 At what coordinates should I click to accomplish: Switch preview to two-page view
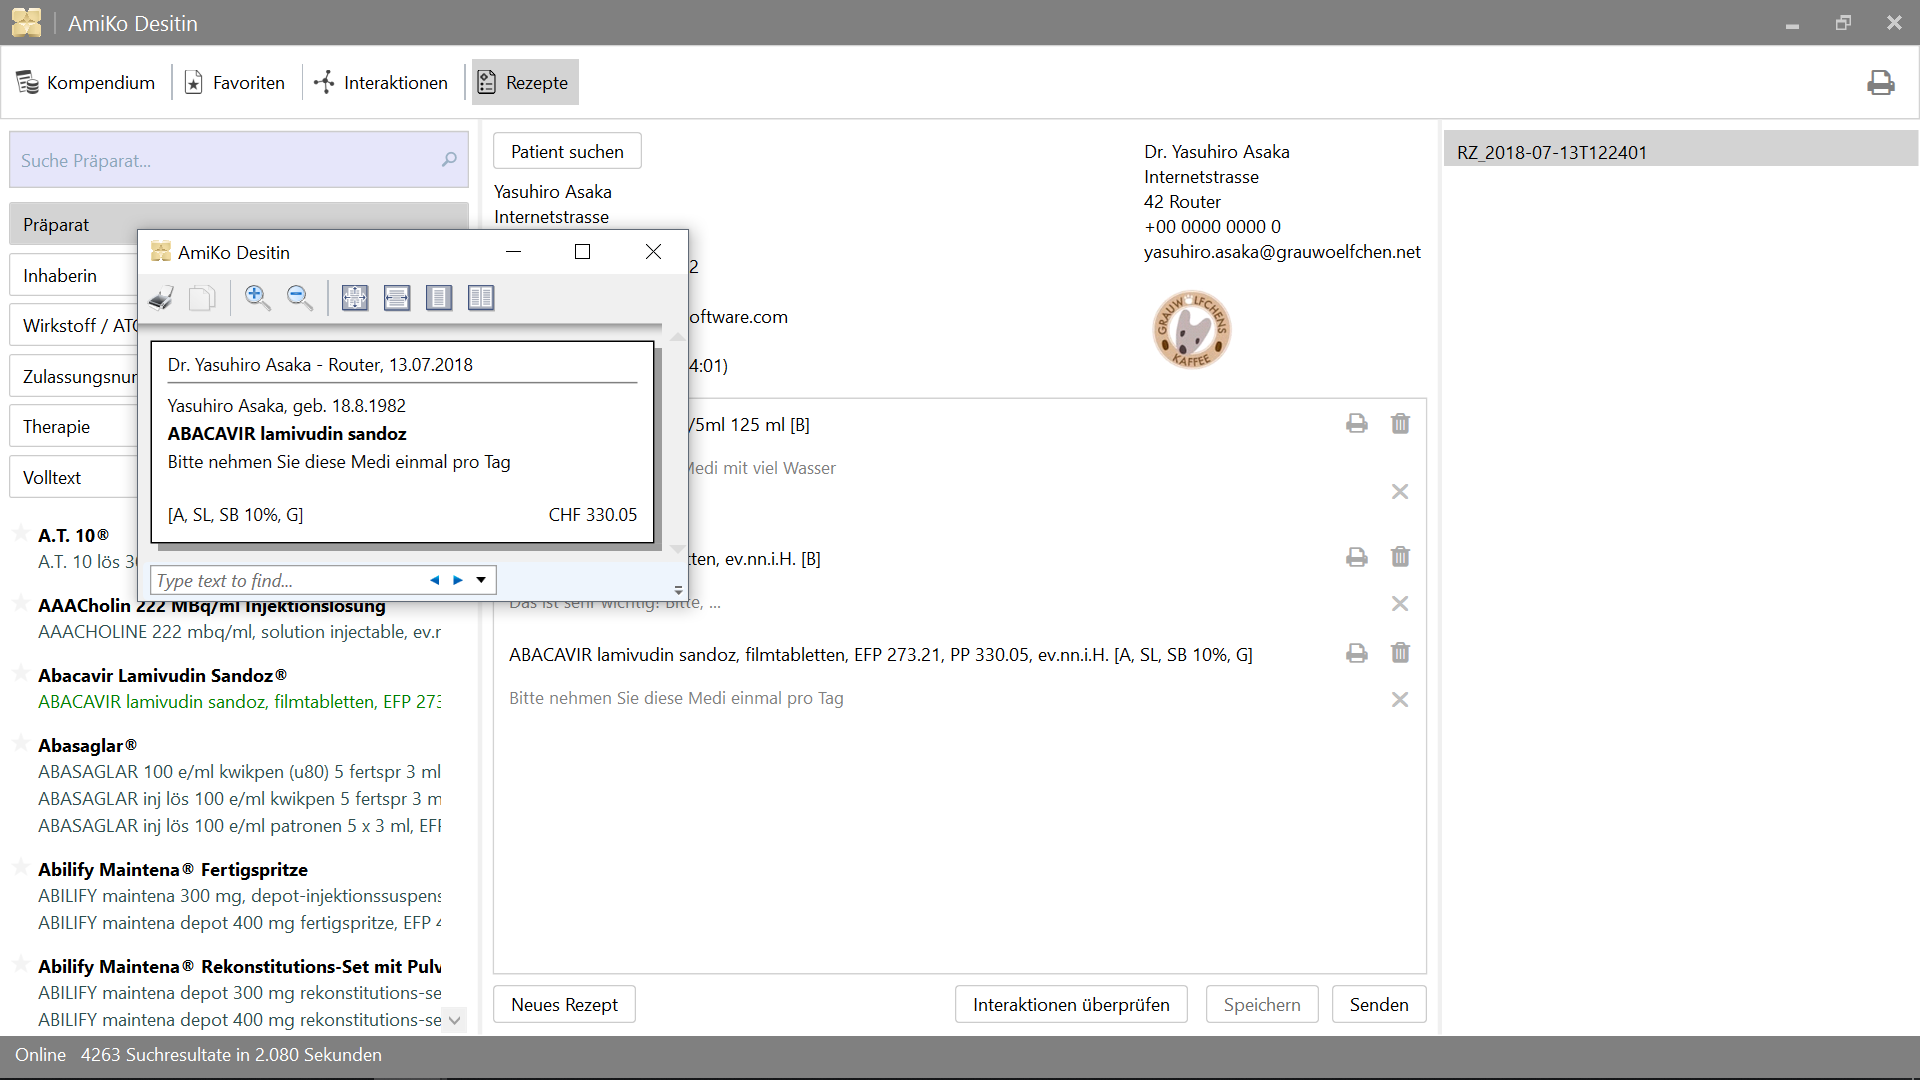point(481,298)
